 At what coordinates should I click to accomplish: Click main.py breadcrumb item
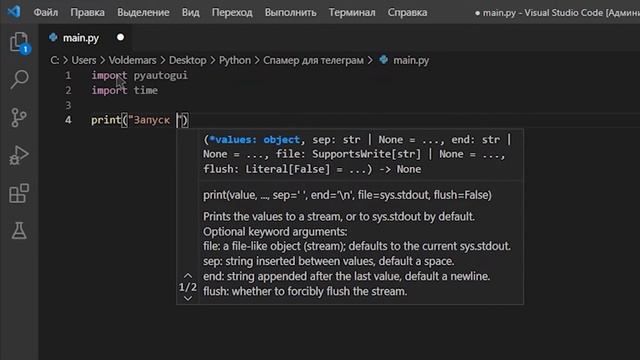coord(411,60)
